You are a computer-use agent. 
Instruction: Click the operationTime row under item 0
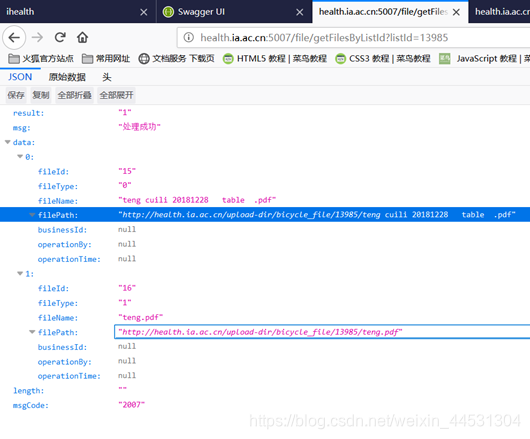265,259
